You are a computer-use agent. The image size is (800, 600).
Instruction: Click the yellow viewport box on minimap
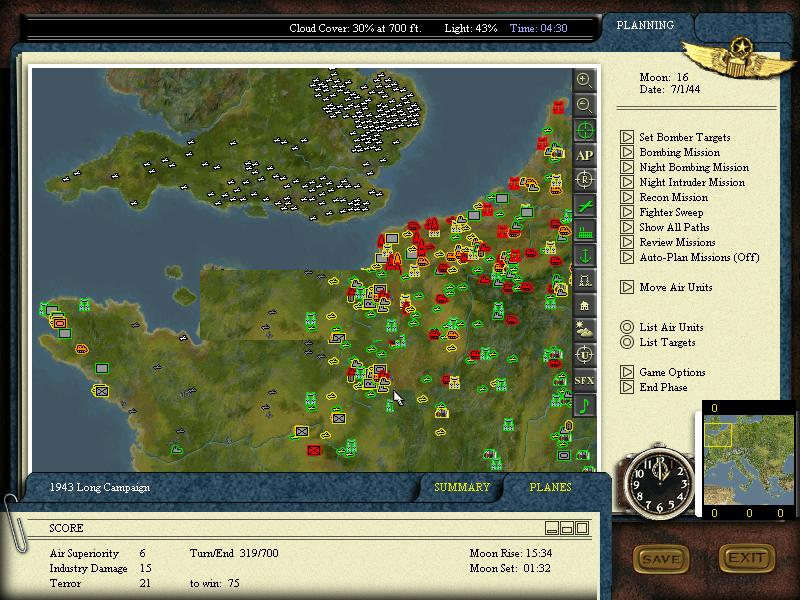point(718,435)
